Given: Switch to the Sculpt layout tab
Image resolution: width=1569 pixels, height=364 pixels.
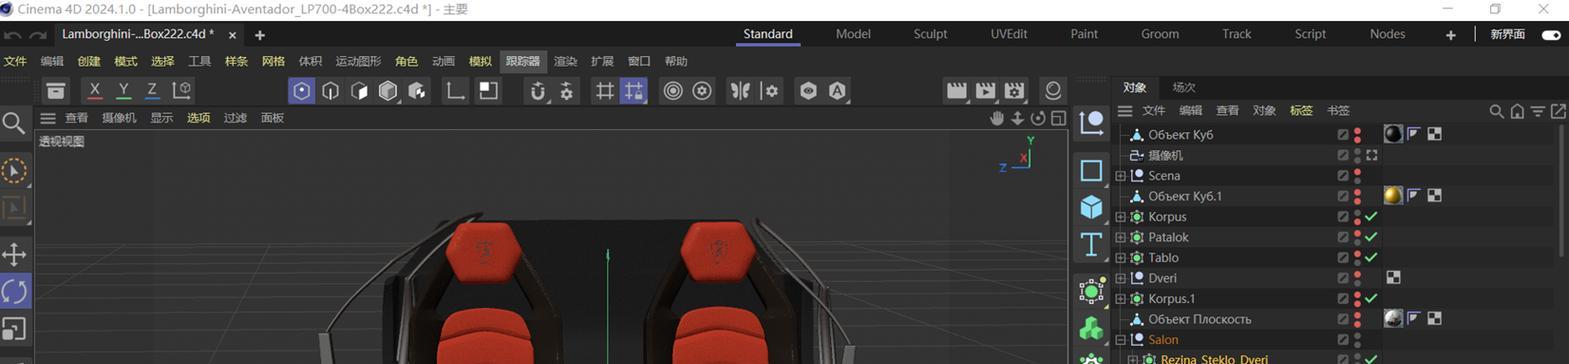Looking at the screenshot, I should (x=930, y=34).
